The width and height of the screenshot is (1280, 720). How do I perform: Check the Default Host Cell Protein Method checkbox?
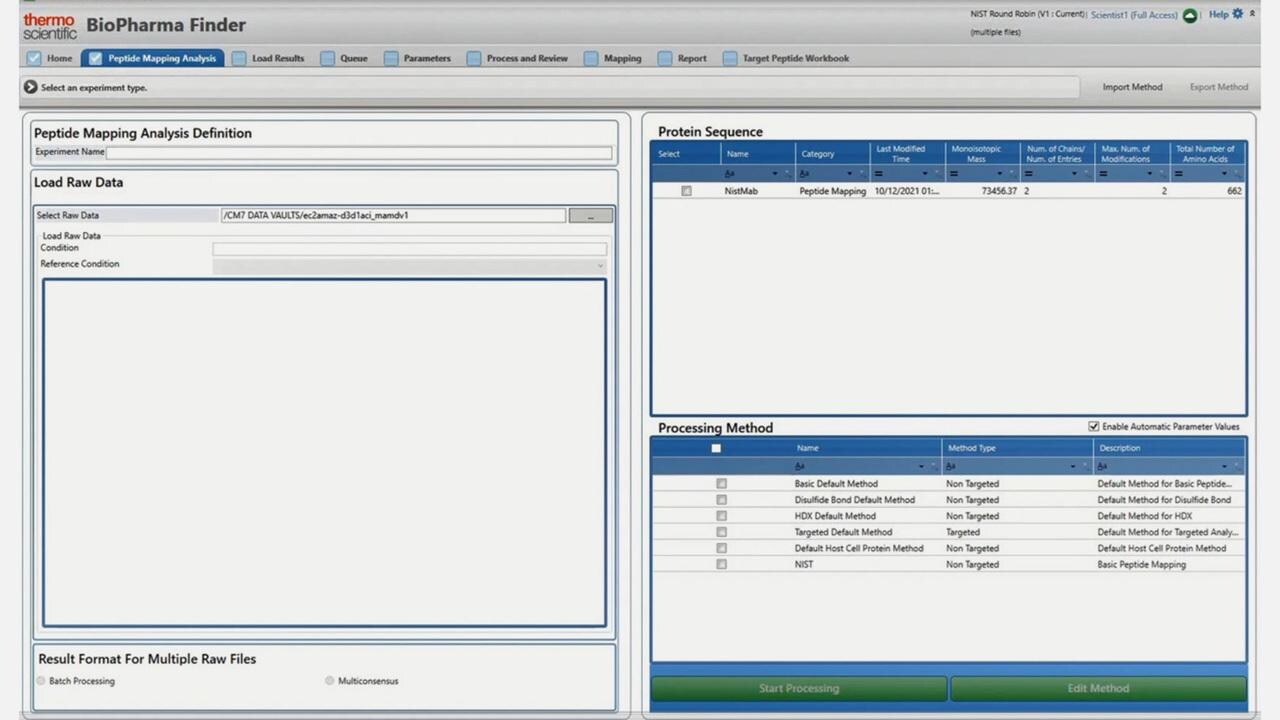click(x=721, y=548)
